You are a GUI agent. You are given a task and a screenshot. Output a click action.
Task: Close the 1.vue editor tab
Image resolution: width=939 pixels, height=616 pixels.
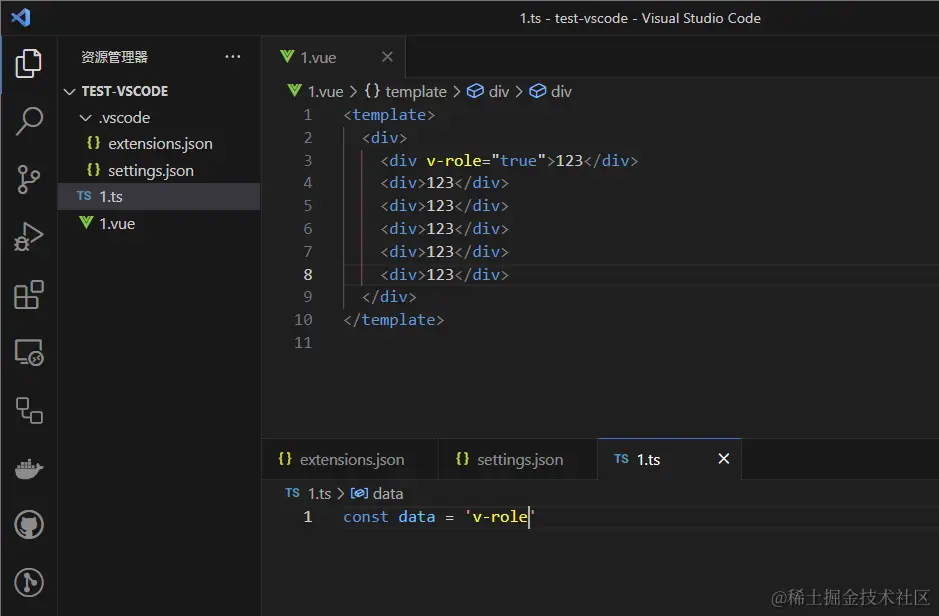(387, 57)
